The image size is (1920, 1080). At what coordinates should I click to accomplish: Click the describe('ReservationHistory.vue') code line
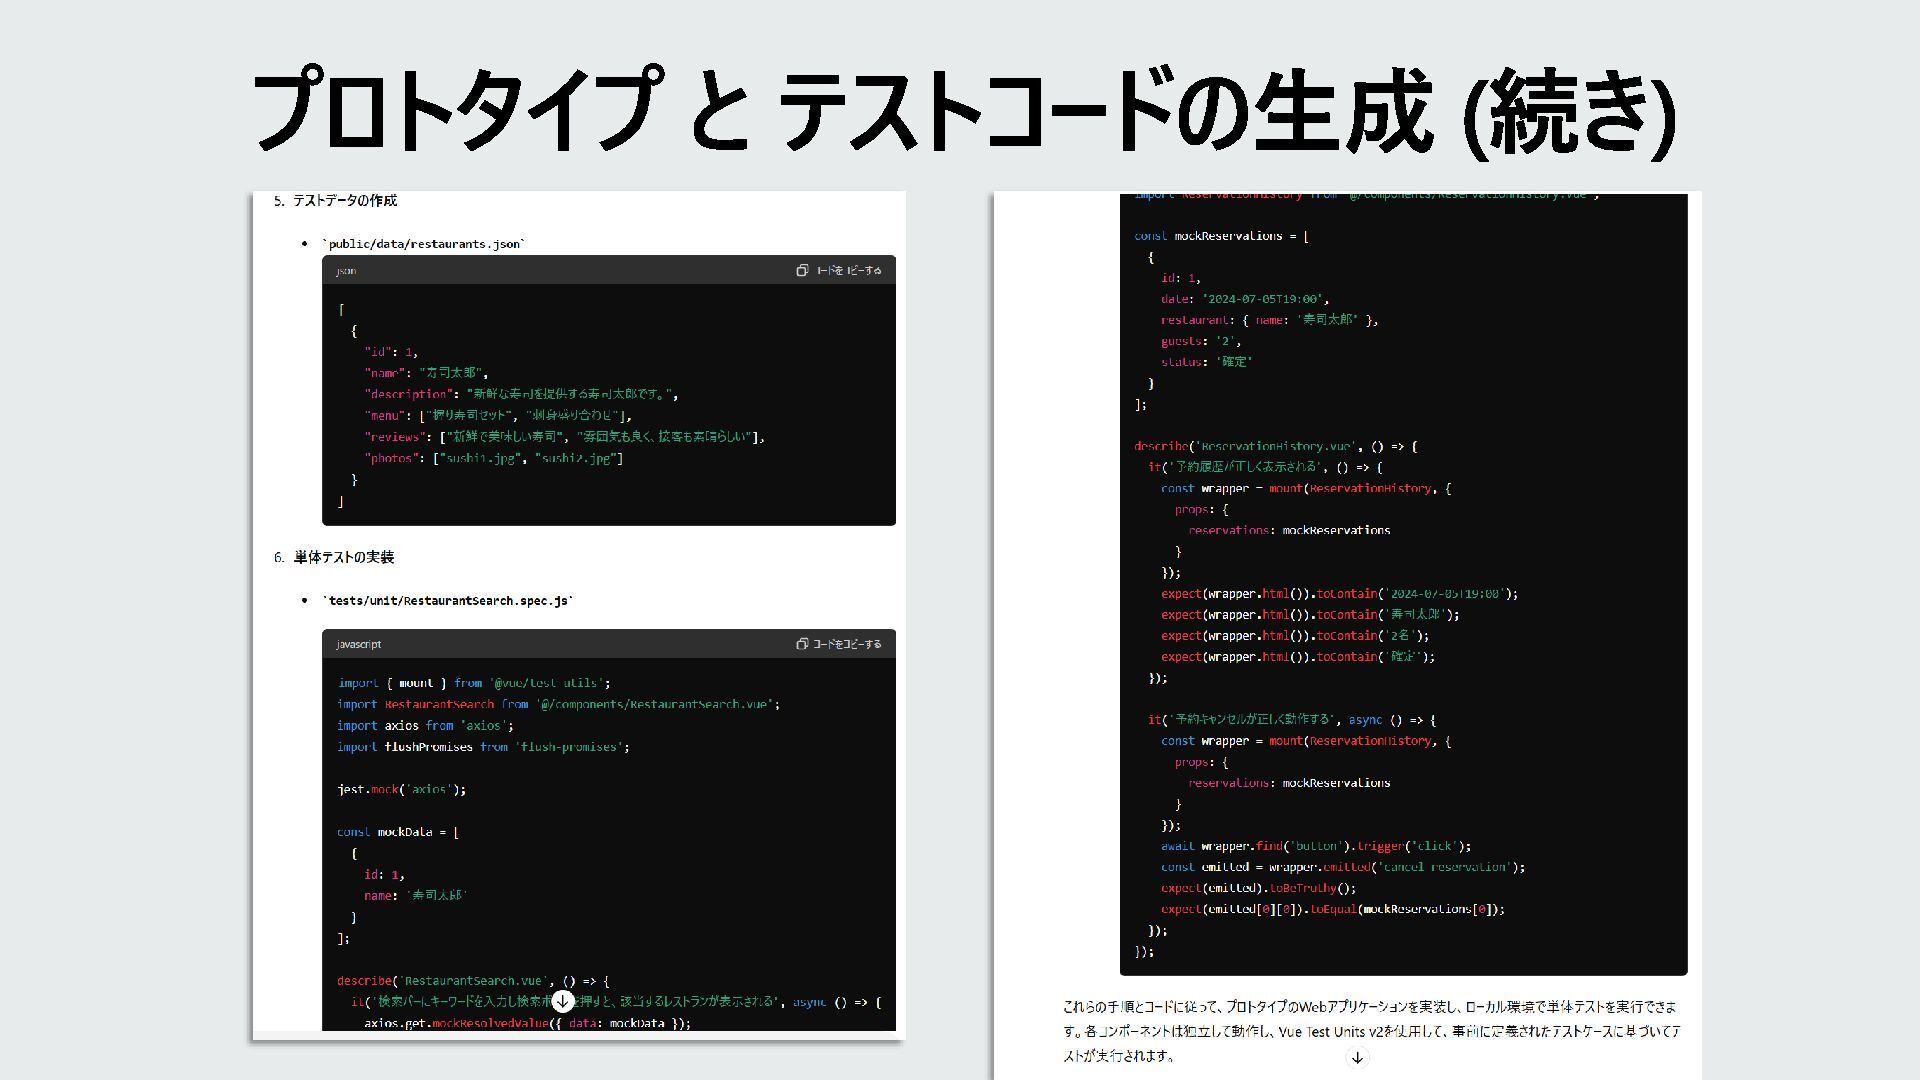click(1275, 446)
